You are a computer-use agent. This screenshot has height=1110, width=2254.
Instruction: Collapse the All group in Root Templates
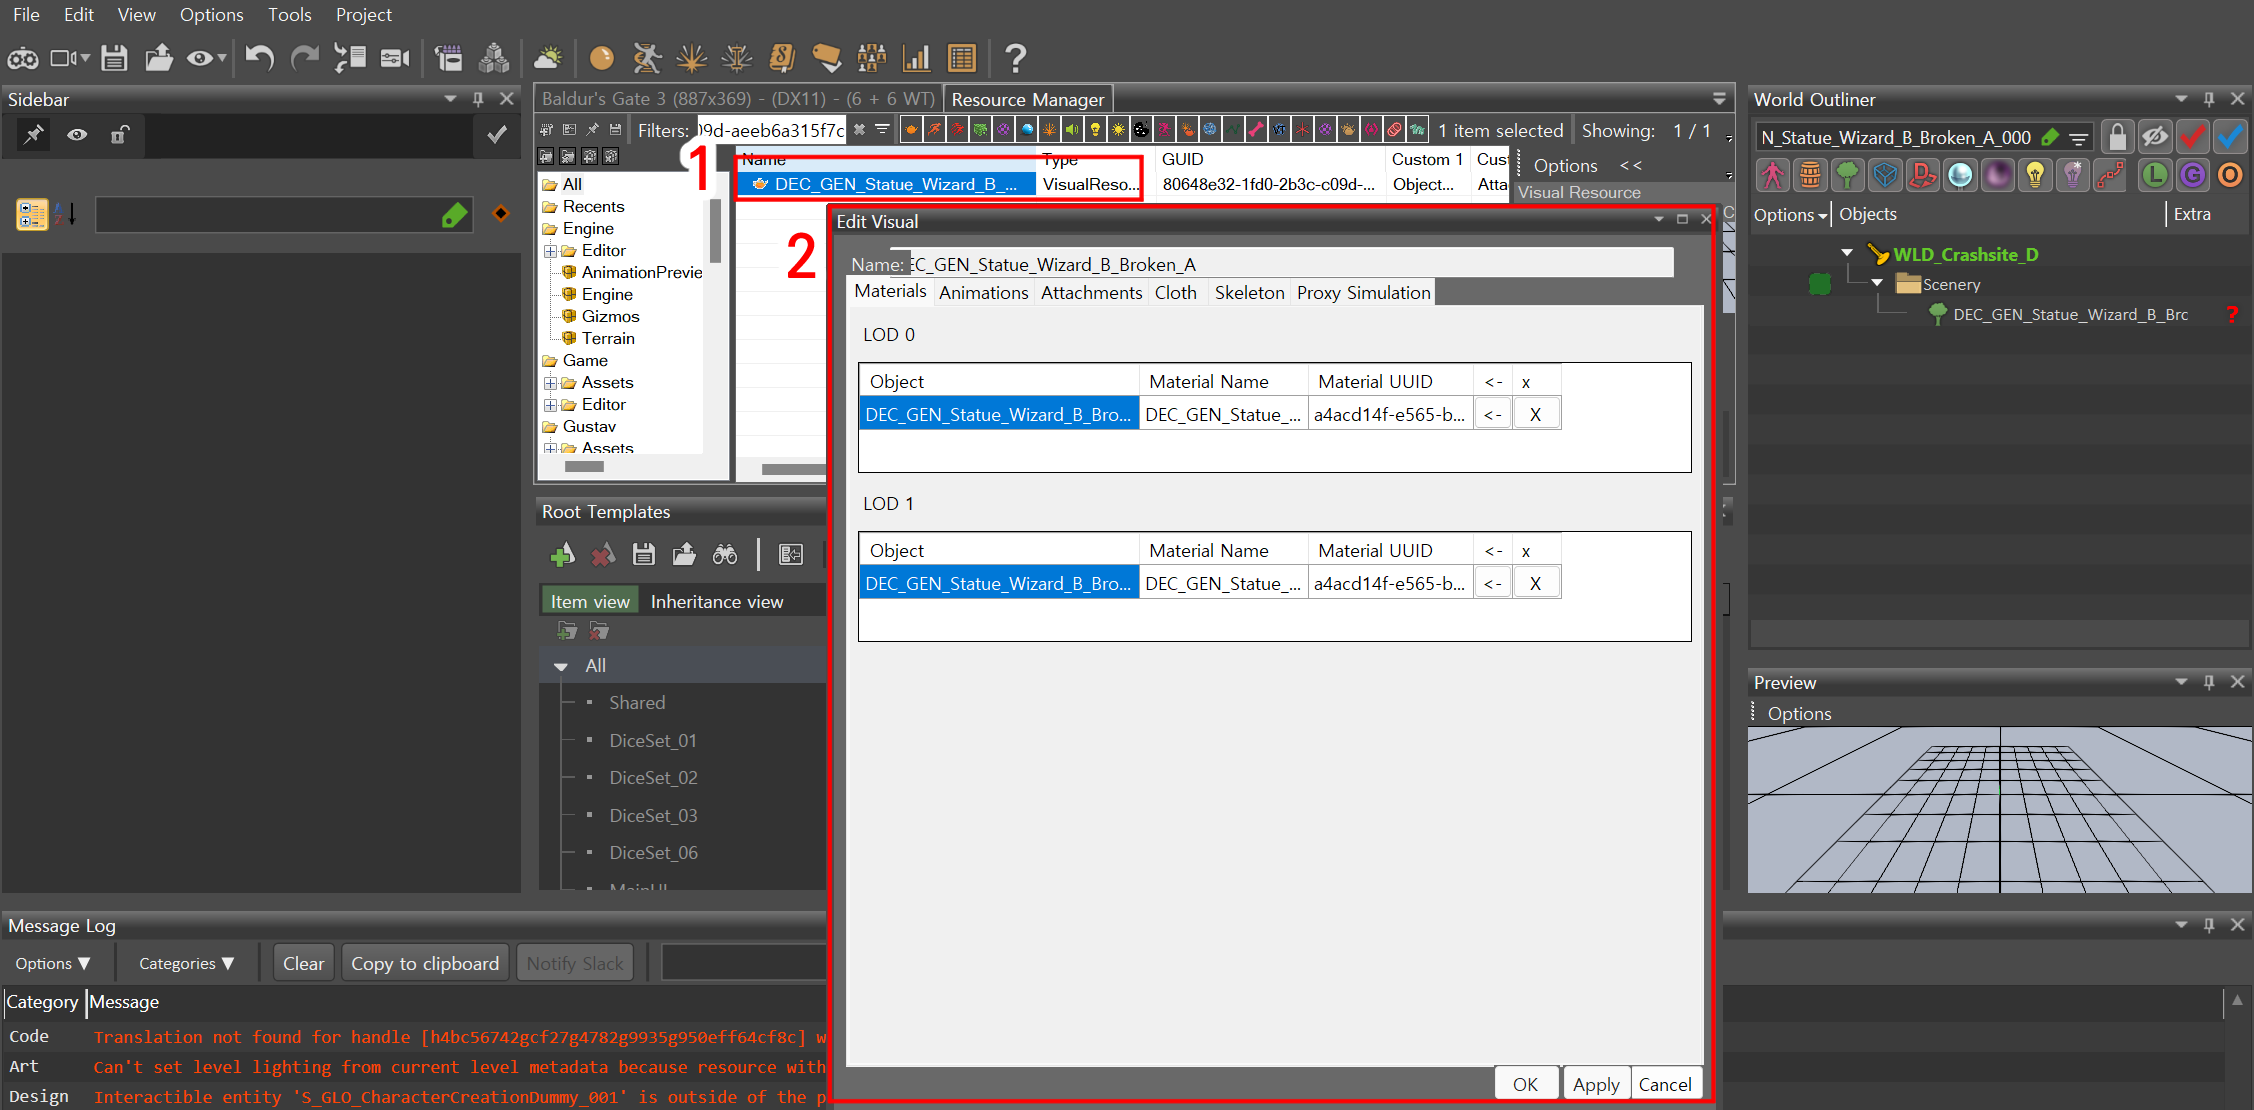(x=561, y=666)
